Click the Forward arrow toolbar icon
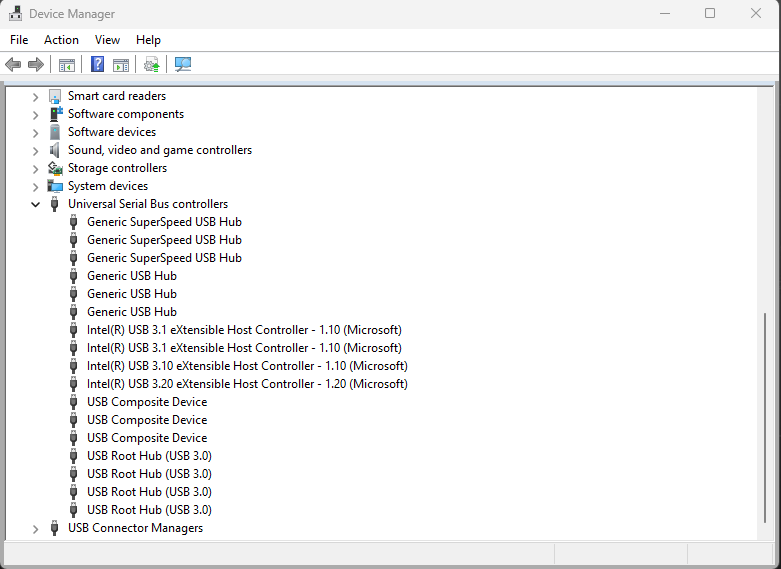 (x=36, y=65)
